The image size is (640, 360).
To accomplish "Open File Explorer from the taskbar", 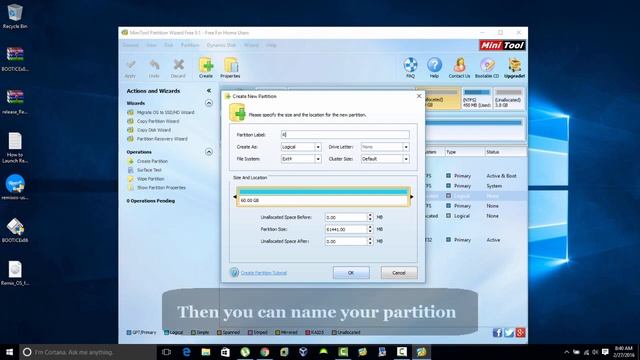I will [206, 352].
